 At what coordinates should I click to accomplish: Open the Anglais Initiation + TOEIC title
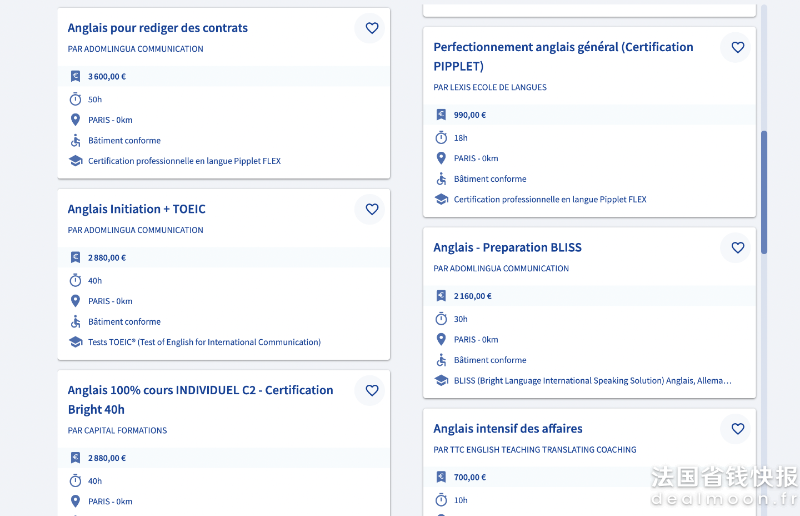click(137, 209)
